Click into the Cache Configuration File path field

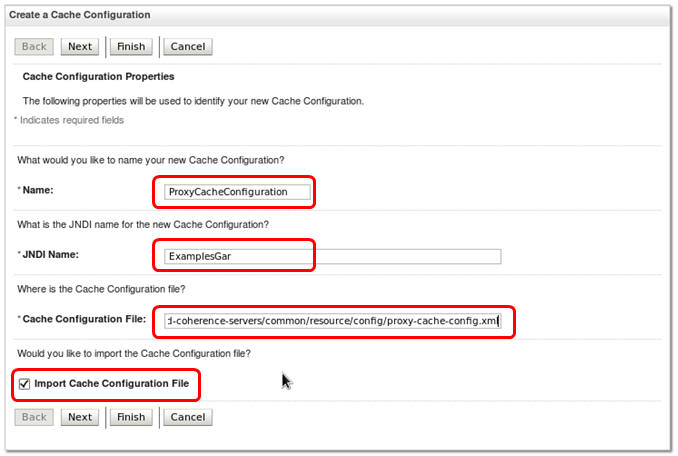click(x=332, y=321)
